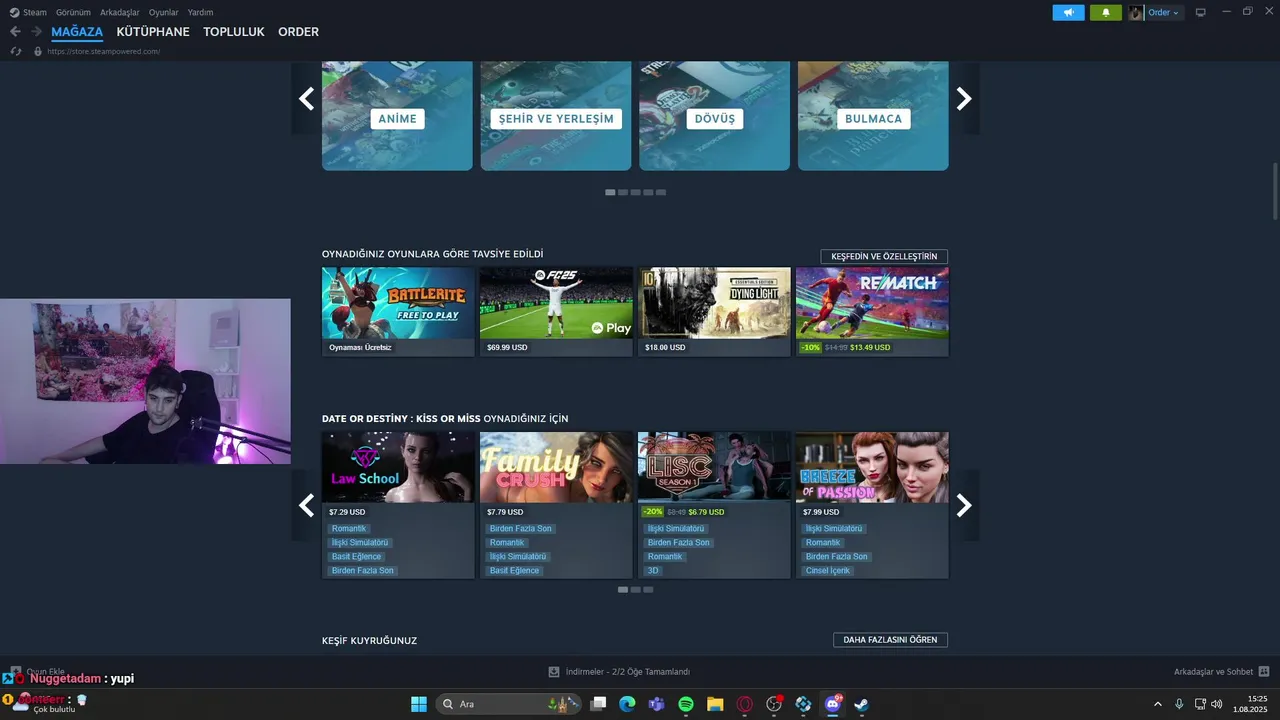
Task: Open Task View on the taskbar
Action: [x=598, y=704]
